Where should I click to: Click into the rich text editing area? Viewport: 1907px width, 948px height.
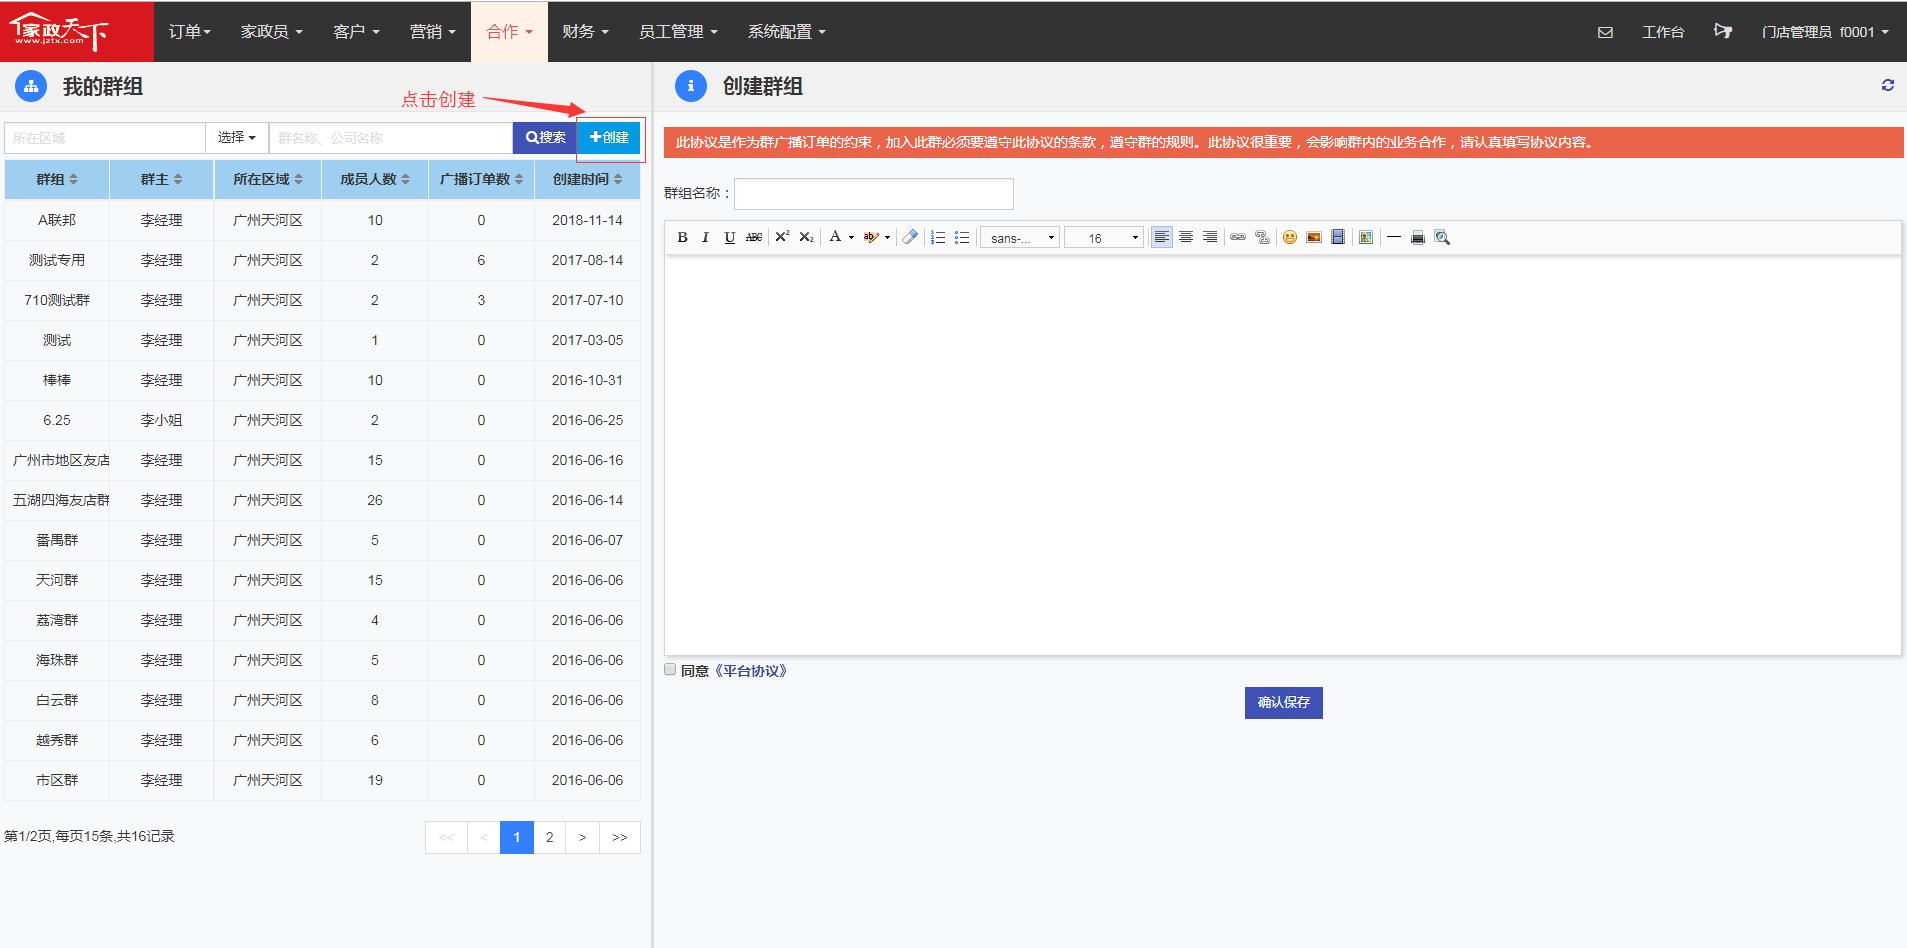[1282, 455]
